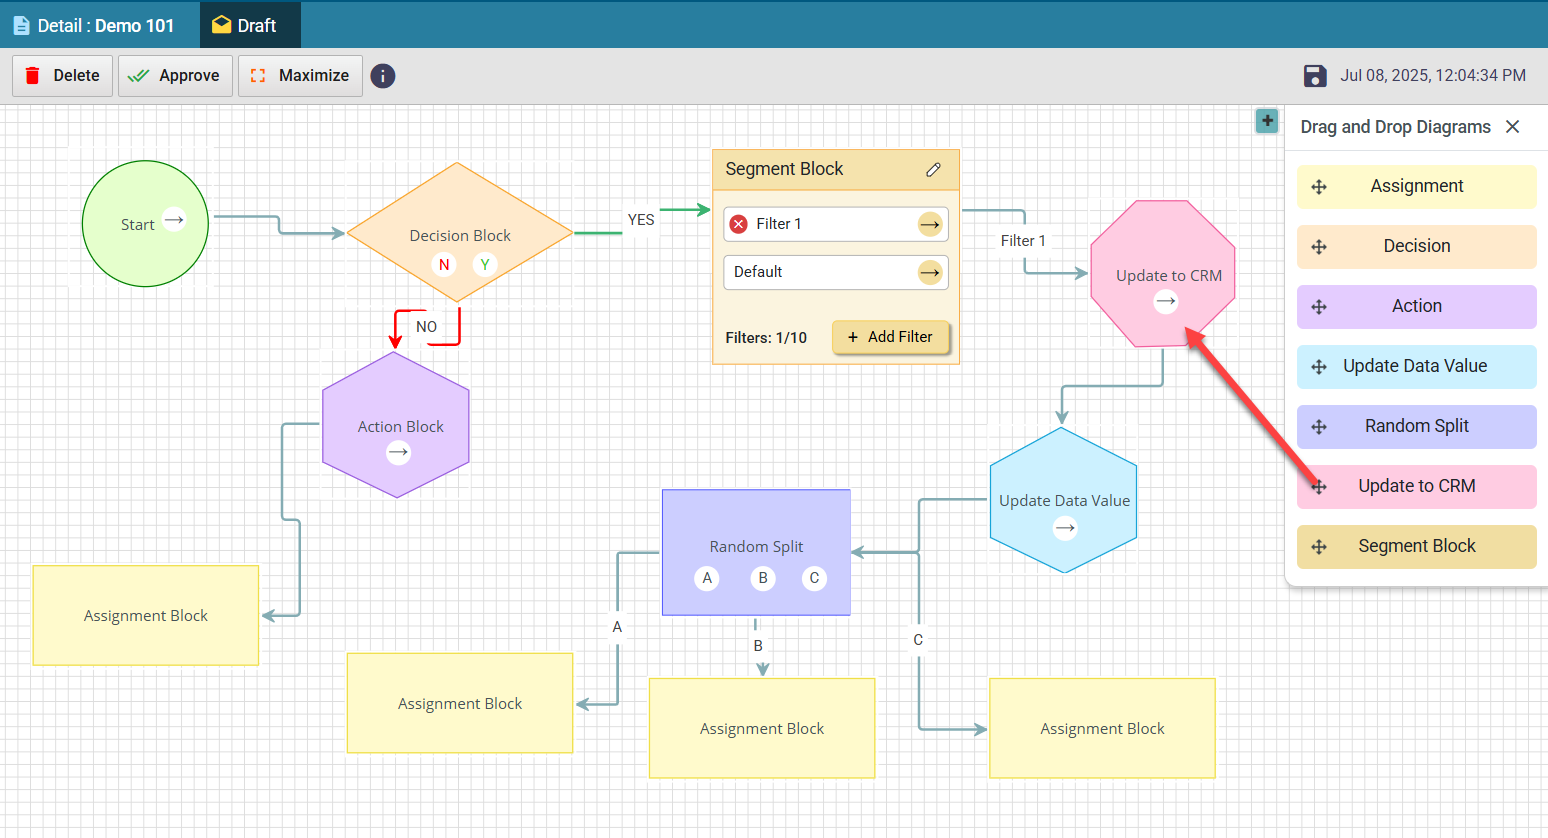Image resolution: width=1548 pixels, height=838 pixels.
Task: Click the Delete button
Action: (x=62, y=76)
